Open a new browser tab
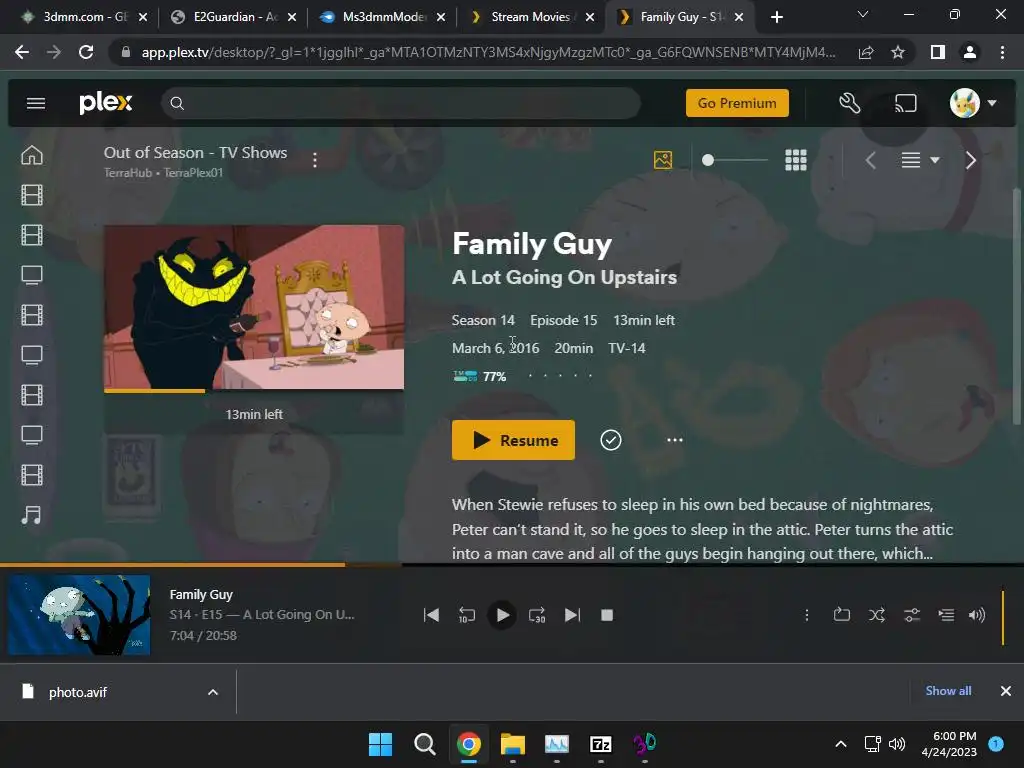This screenshot has width=1024, height=768. coord(776,18)
